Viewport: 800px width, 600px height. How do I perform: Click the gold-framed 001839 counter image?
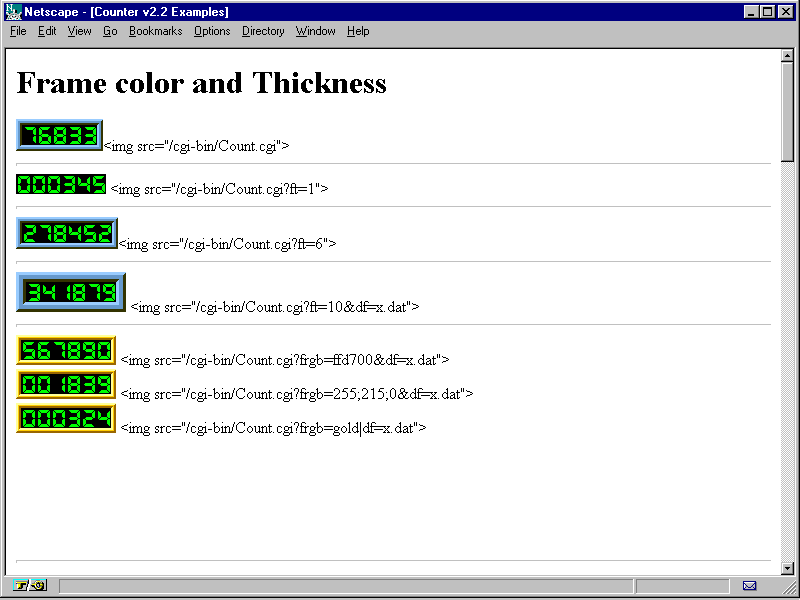point(66,384)
